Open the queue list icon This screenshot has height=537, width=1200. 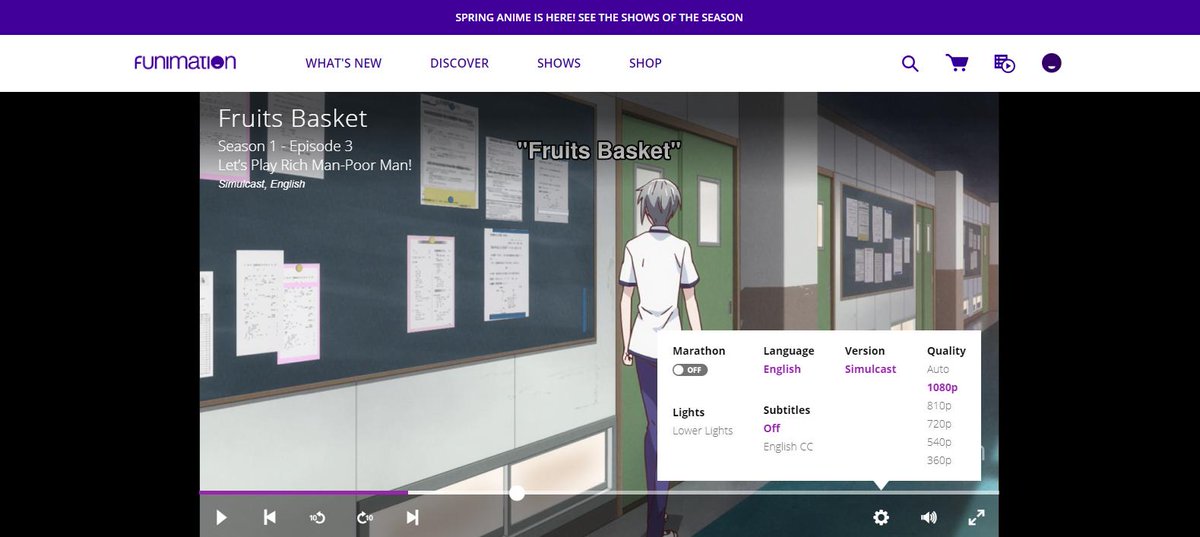[x=1005, y=63]
